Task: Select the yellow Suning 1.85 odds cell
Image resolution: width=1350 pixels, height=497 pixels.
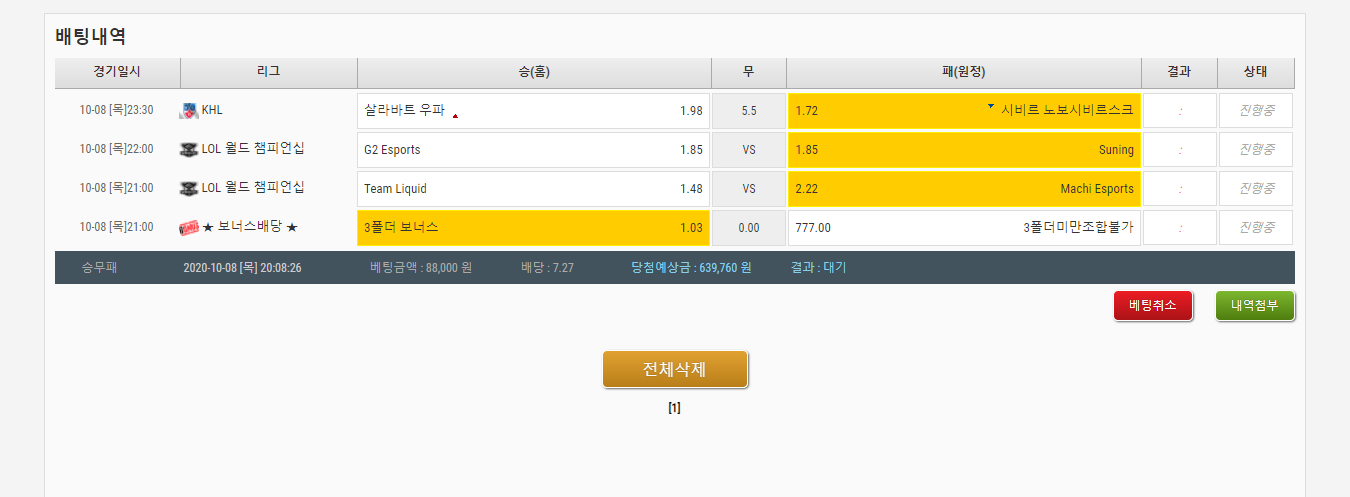Action: [964, 150]
